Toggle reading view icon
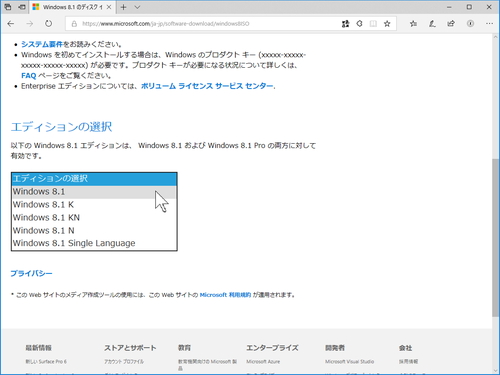 pos(373,24)
